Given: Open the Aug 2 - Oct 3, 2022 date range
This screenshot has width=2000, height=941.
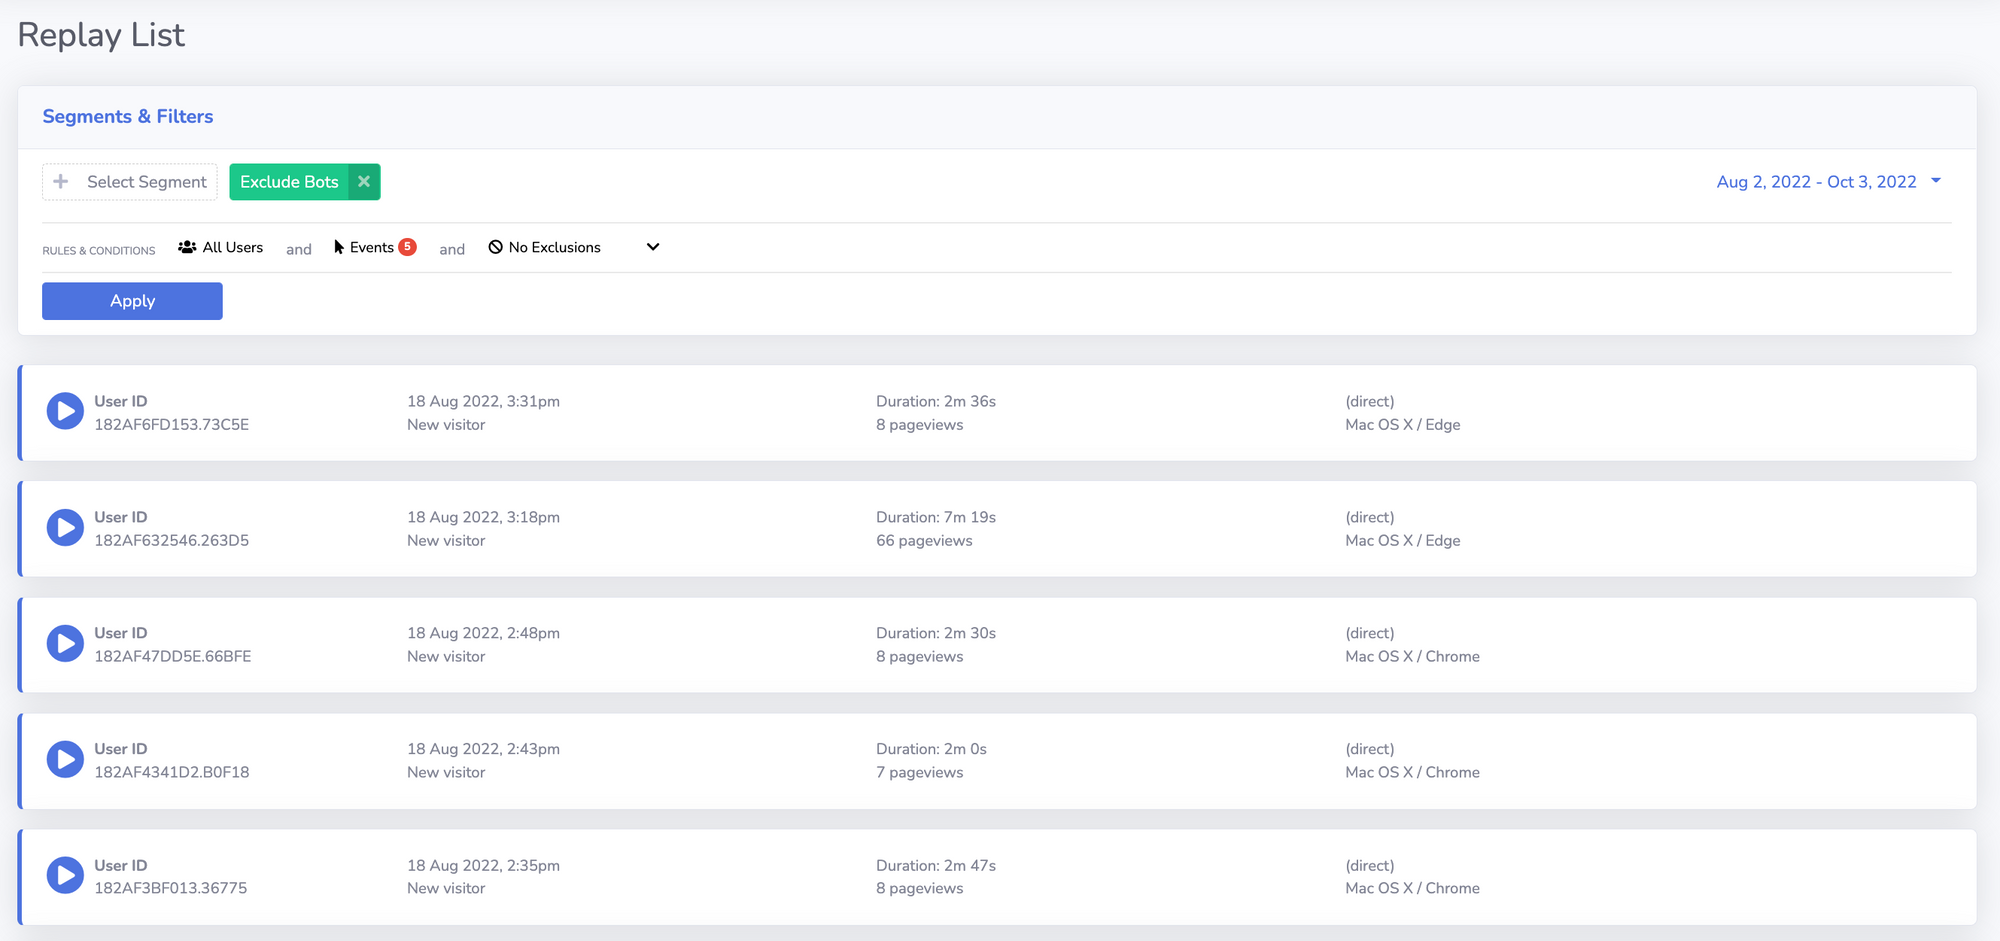Looking at the screenshot, I should [x=1816, y=182].
